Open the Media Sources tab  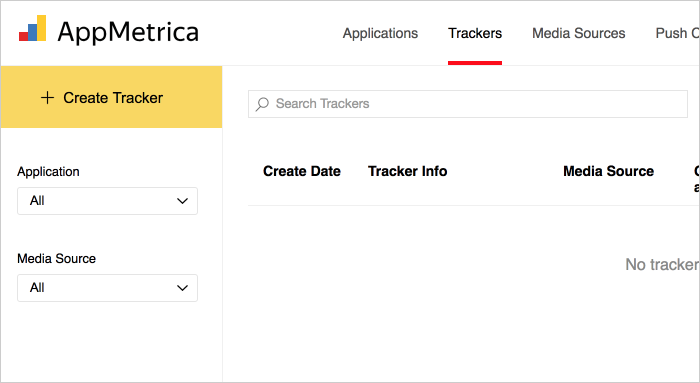[x=579, y=33]
